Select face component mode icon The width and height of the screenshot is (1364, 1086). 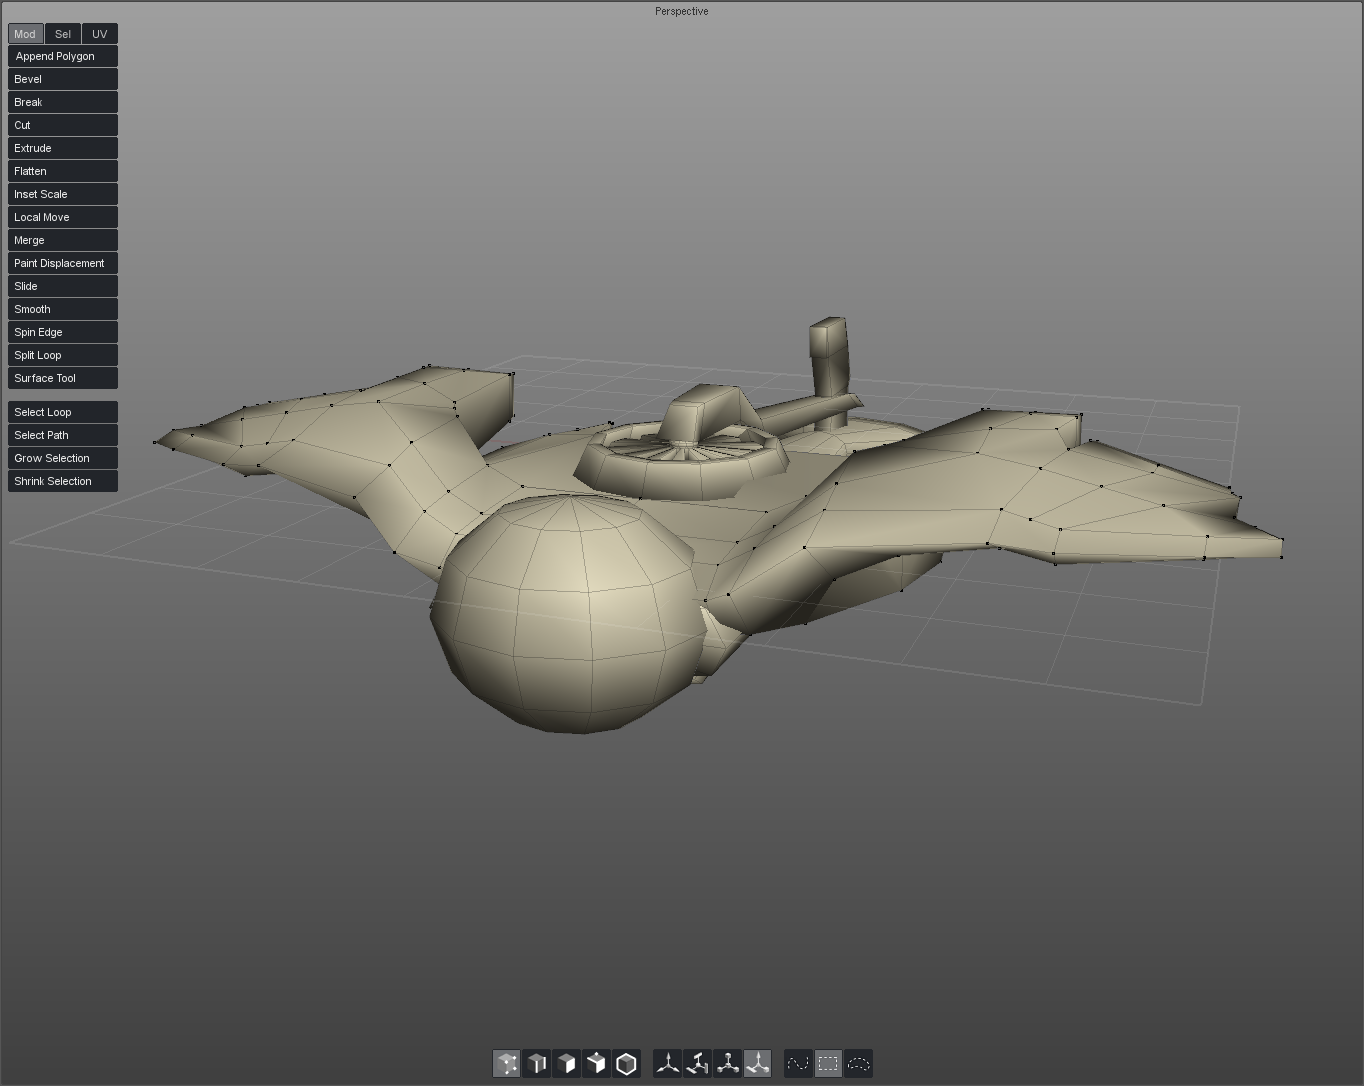pyautogui.click(x=567, y=1063)
